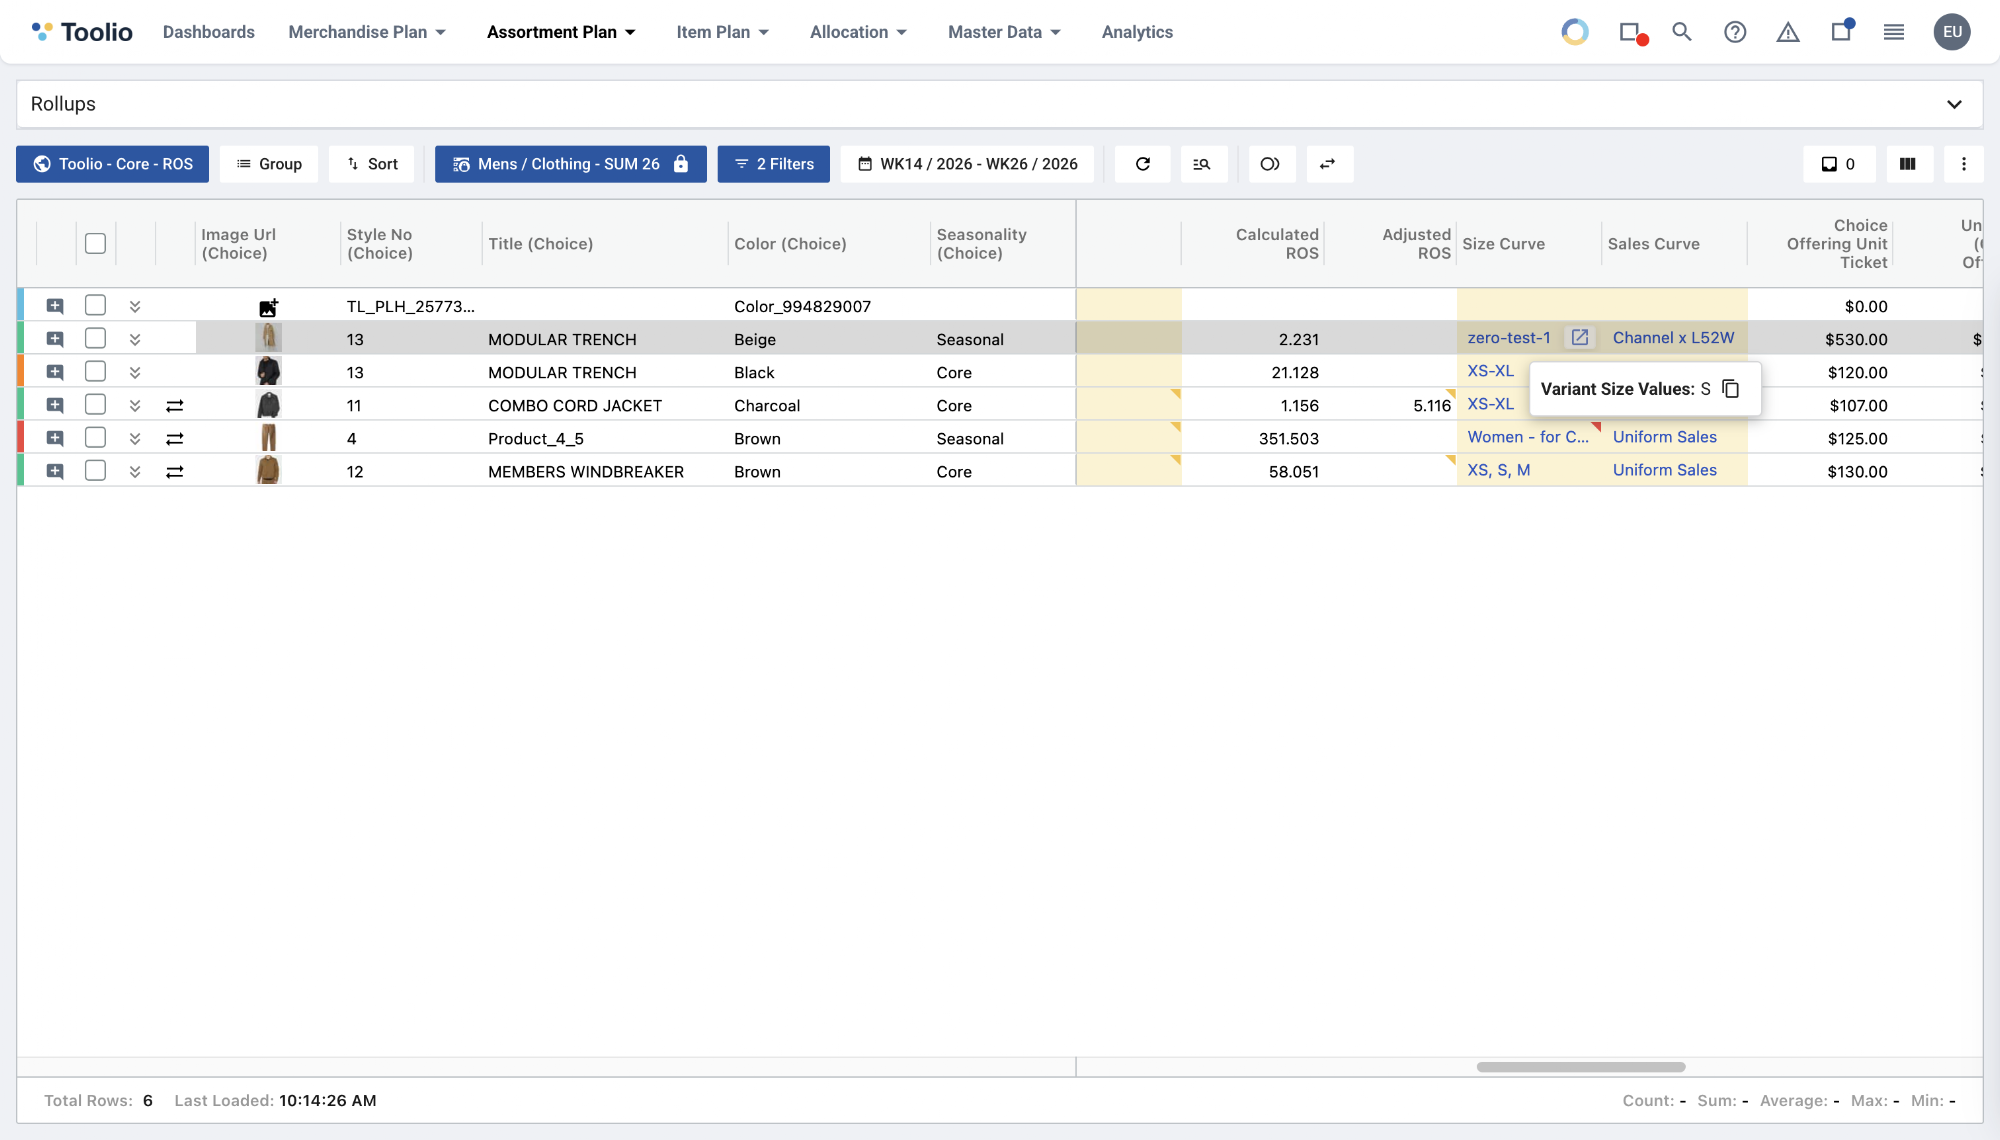
Task: Toggle the select-all header checkbox
Action: point(95,243)
